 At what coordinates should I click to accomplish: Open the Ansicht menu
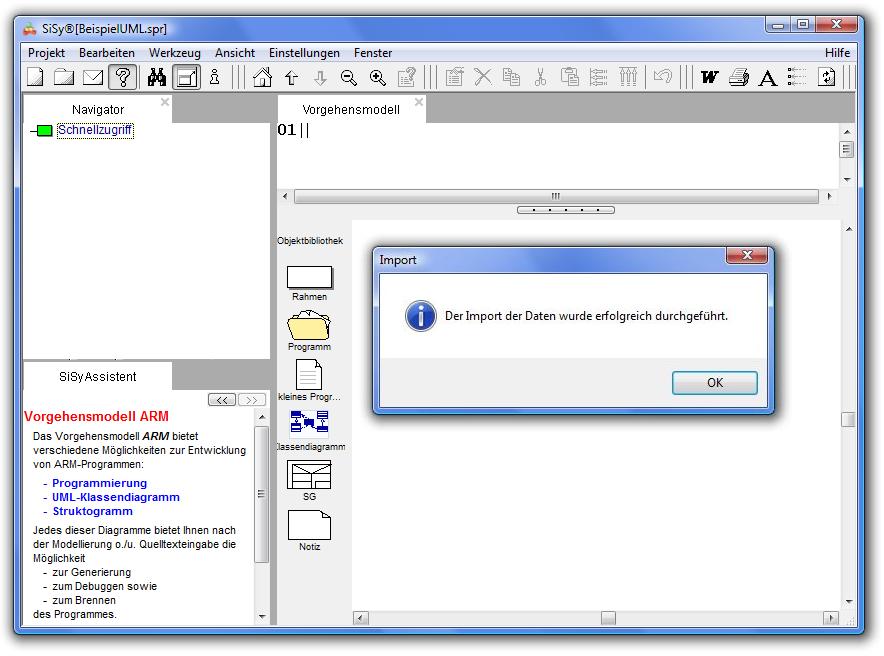coord(235,53)
